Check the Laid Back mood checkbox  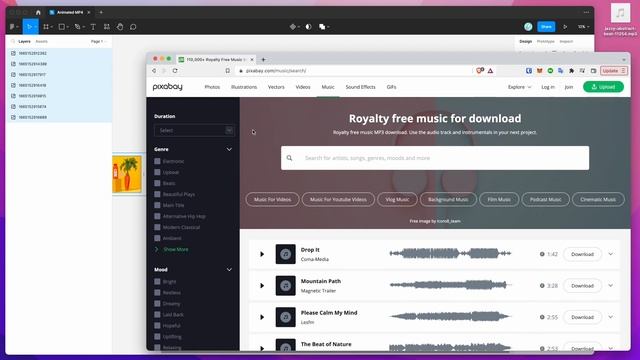point(157,315)
